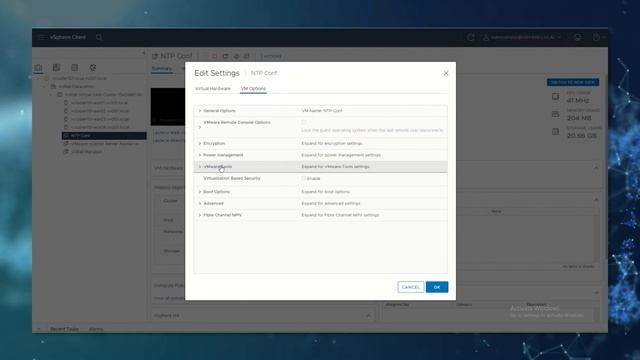Open the Alarms tab at bottom
Image resolution: width=640 pixels, height=360 pixels.
[96, 329]
